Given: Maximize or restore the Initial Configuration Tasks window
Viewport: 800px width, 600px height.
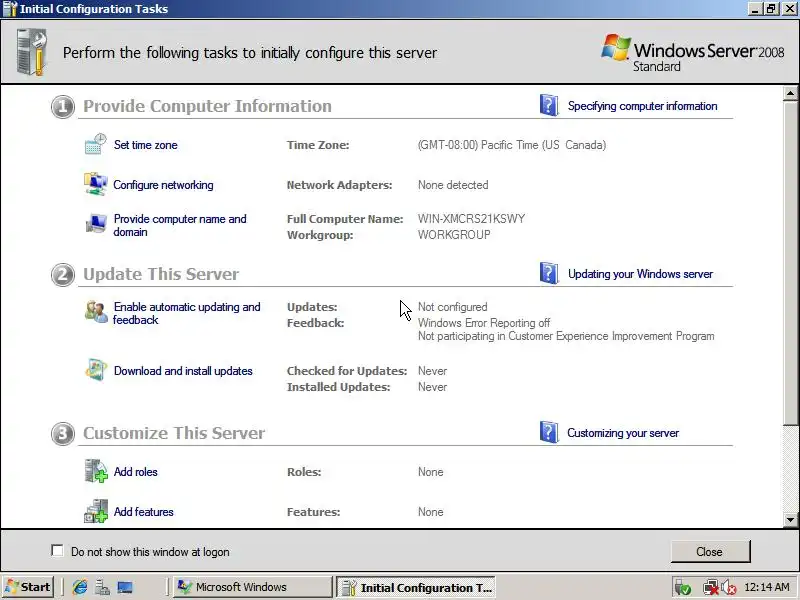Looking at the screenshot, I should [772, 9].
